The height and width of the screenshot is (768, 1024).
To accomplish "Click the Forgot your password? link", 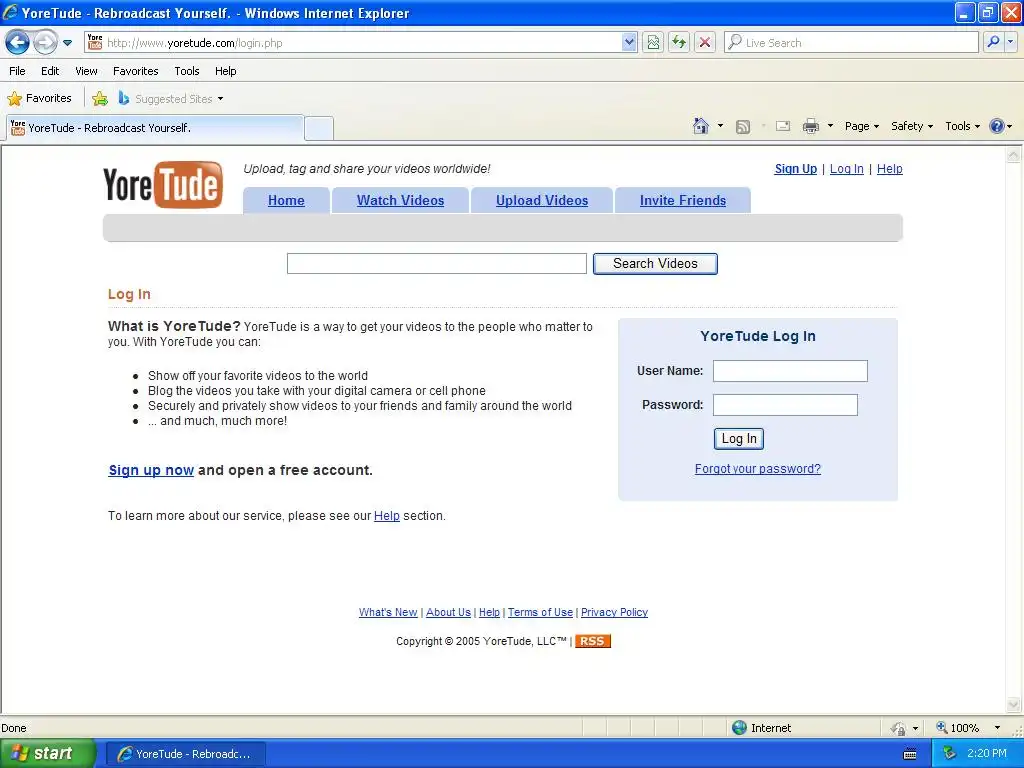I will coord(758,469).
